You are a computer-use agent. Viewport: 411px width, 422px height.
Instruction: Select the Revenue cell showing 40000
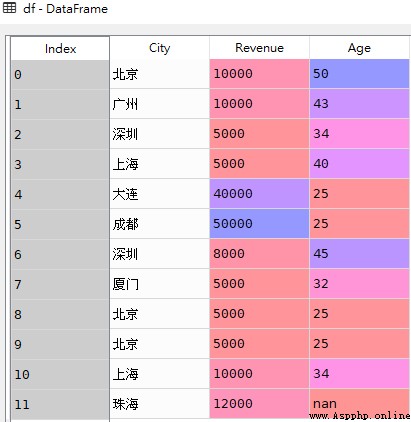coord(259,194)
